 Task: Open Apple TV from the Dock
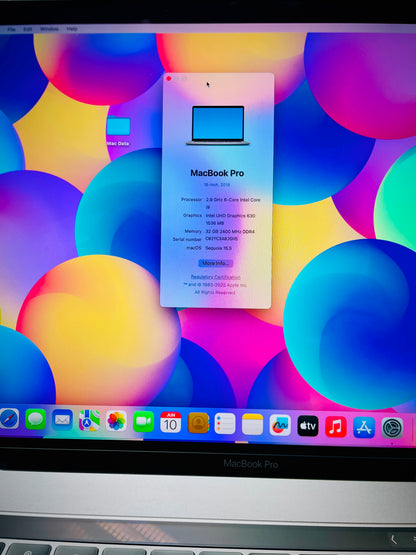tap(308, 426)
